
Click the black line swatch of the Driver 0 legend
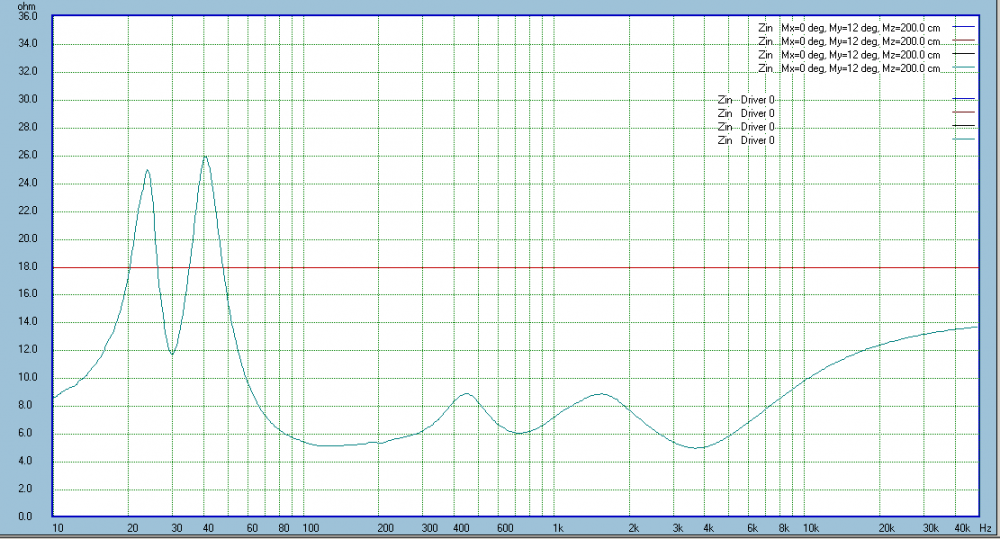click(x=964, y=126)
